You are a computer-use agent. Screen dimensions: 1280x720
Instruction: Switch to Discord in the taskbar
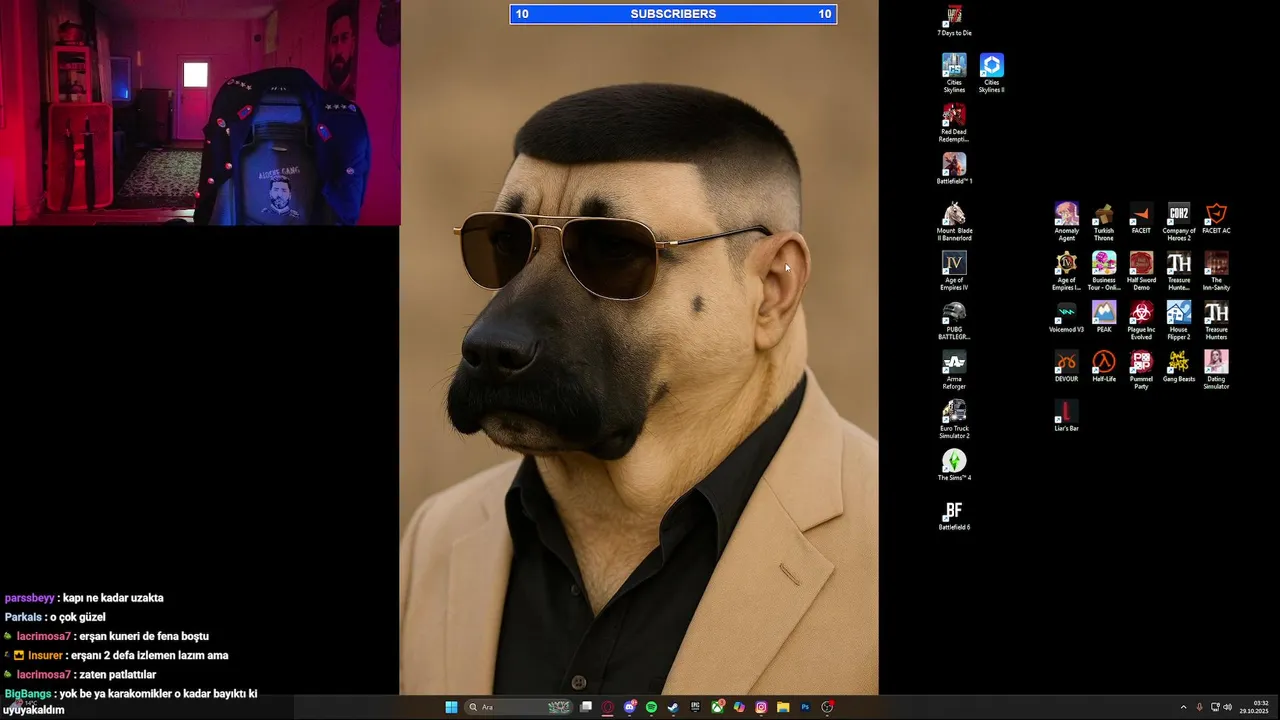tap(629, 707)
